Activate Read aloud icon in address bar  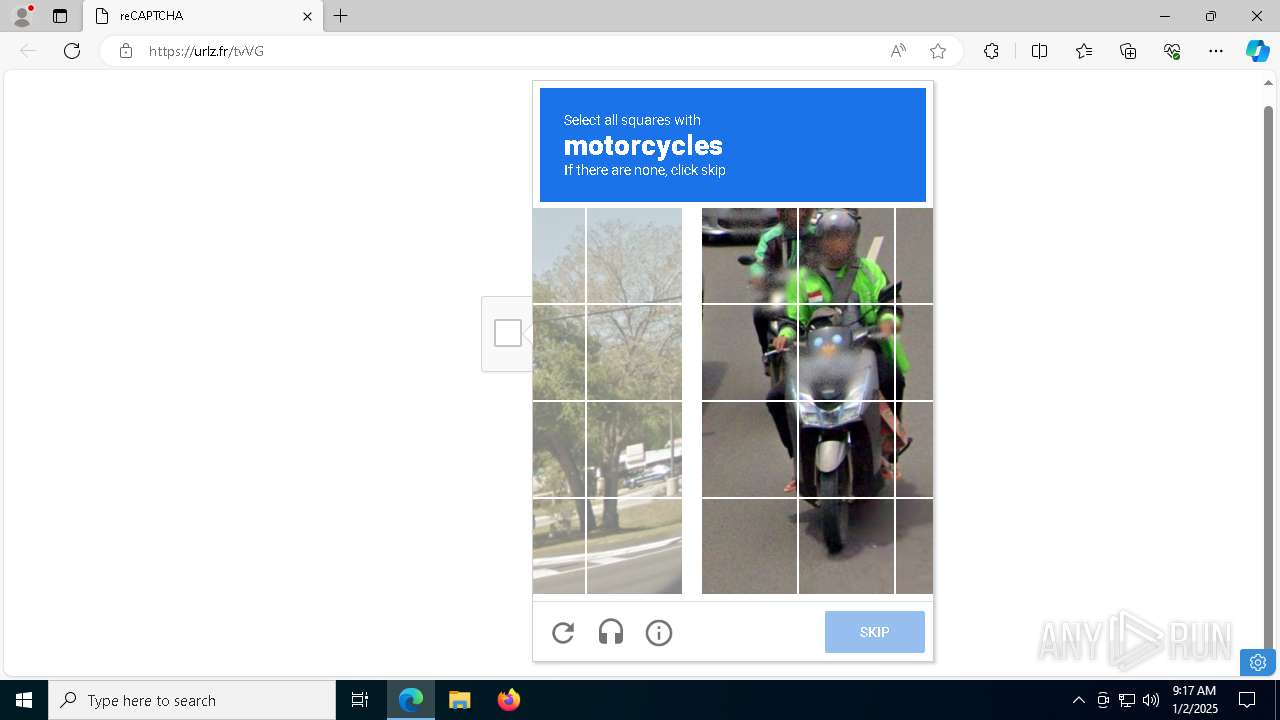tap(898, 51)
